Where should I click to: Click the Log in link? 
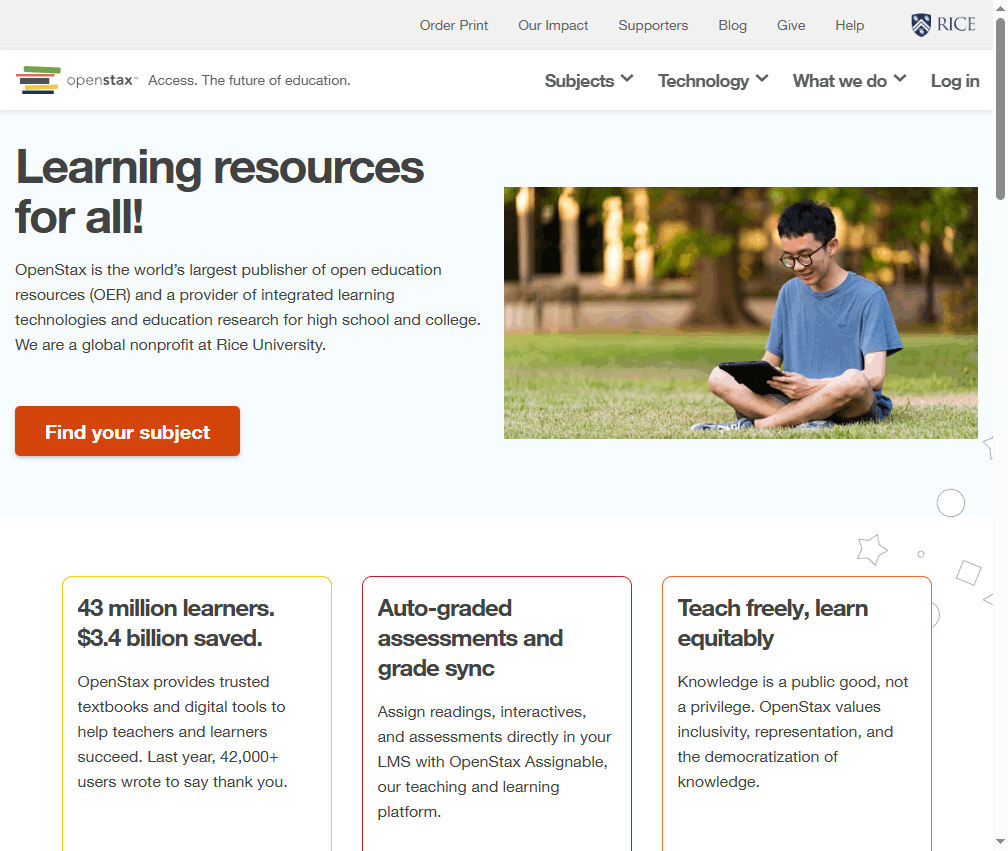pyautogui.click(x=954, y=81)
